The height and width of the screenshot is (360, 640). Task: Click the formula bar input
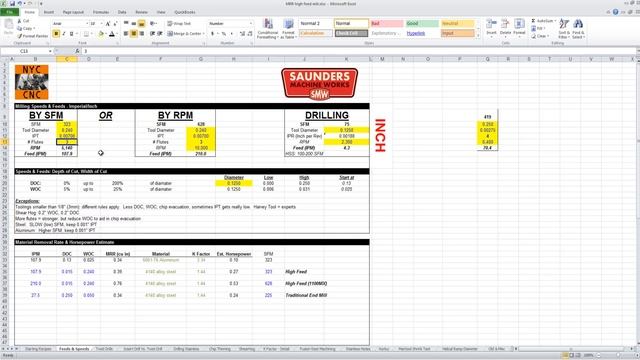coord(359,51)
